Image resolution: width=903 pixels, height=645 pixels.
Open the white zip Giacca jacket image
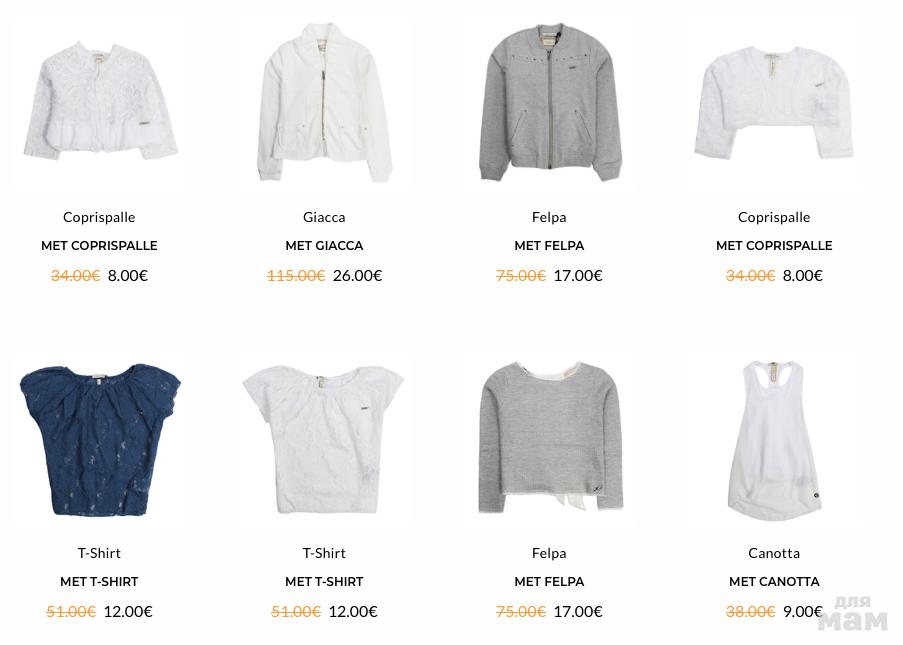tap(325, 103)
